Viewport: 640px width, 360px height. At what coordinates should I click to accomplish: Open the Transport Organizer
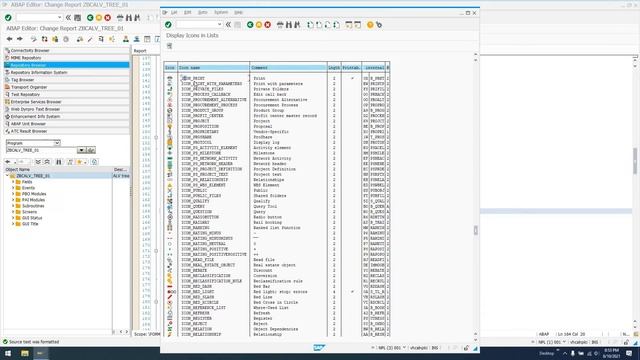[x=67, y=87]
